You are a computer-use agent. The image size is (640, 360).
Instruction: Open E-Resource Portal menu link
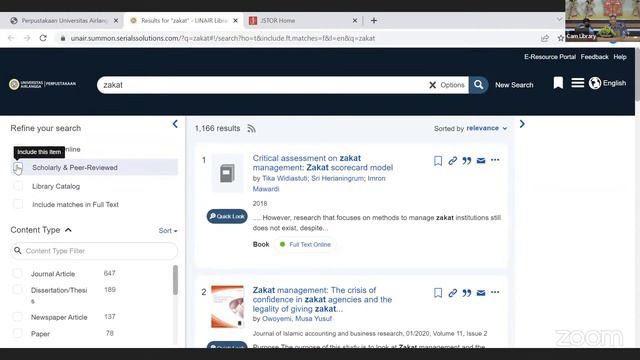550,57
